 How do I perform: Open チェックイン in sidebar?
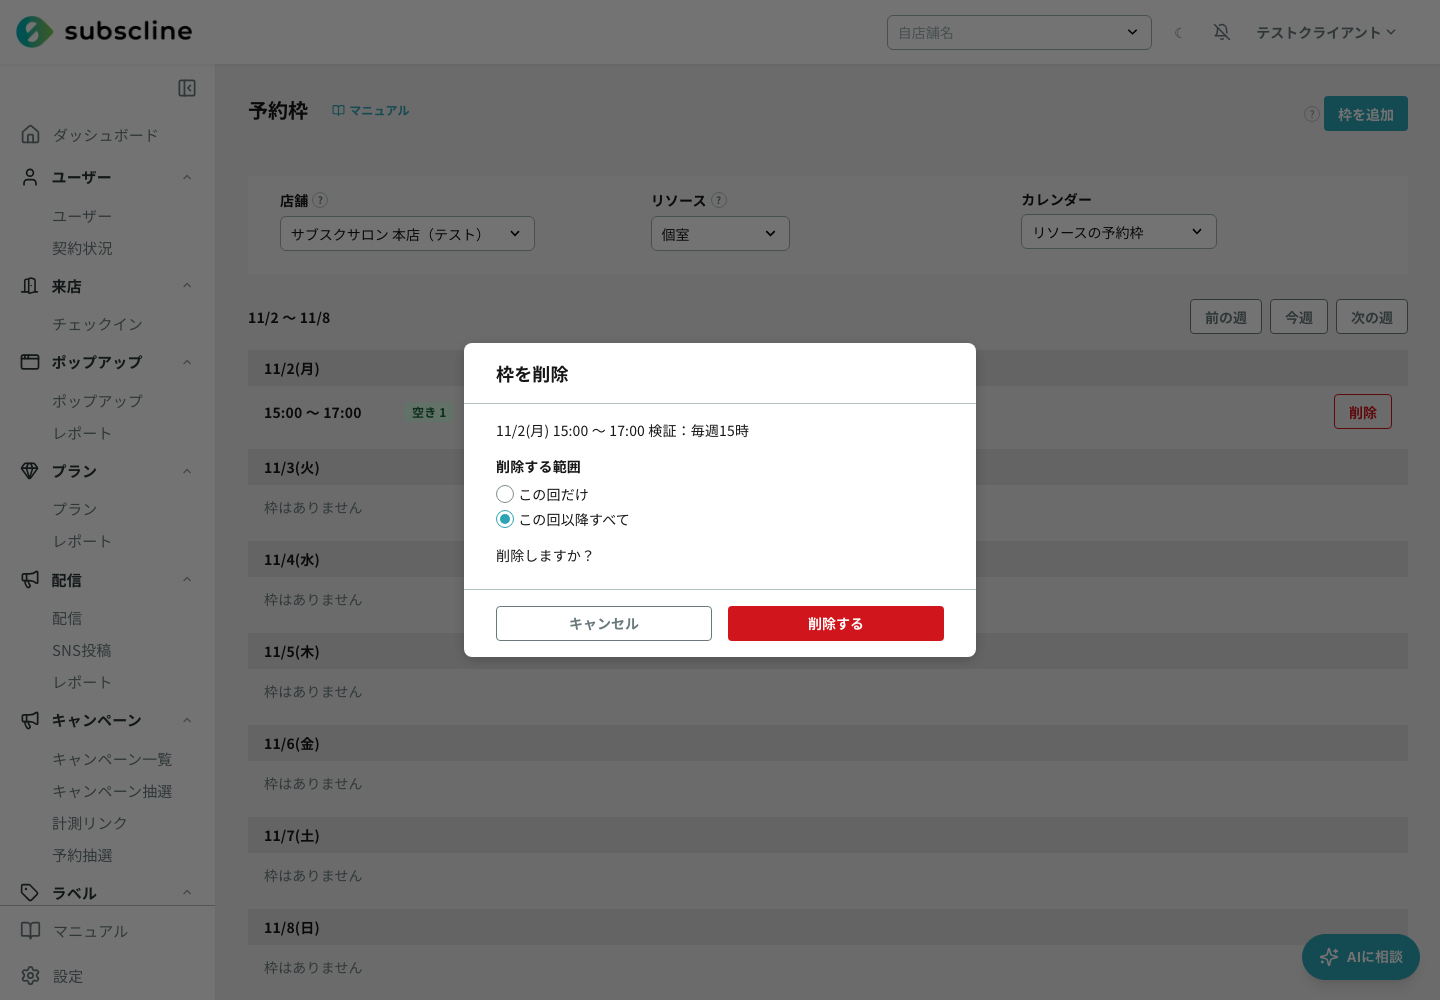click(97, 324)
